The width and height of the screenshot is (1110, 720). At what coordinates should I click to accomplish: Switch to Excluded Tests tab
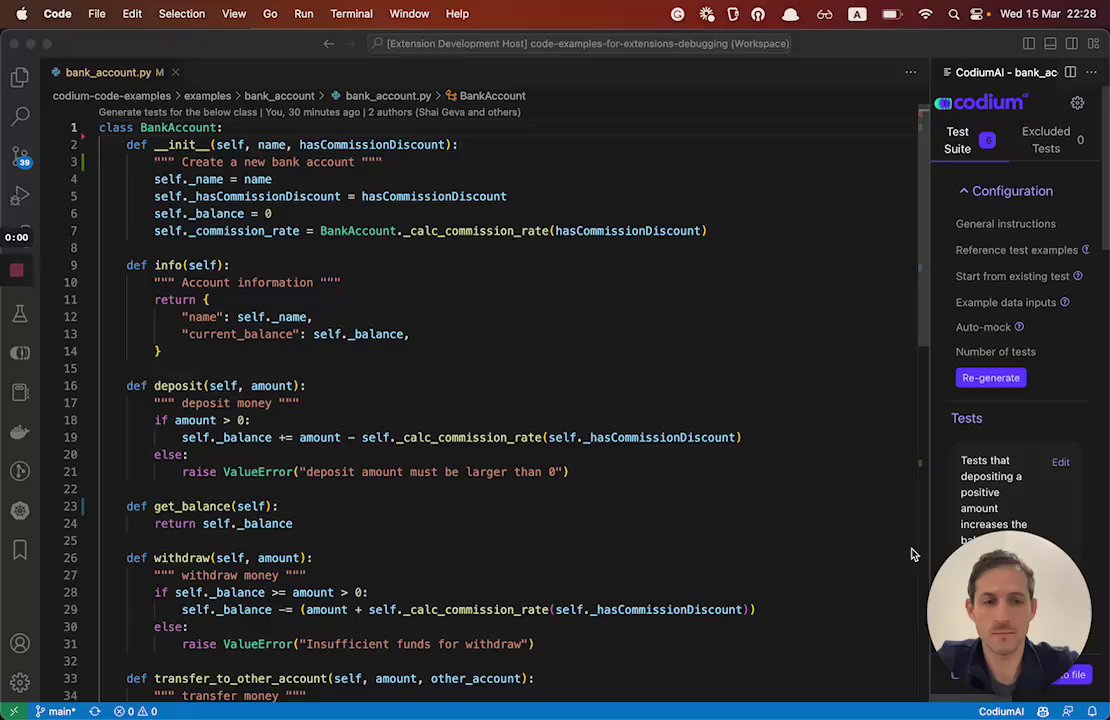click(1052, 140)
